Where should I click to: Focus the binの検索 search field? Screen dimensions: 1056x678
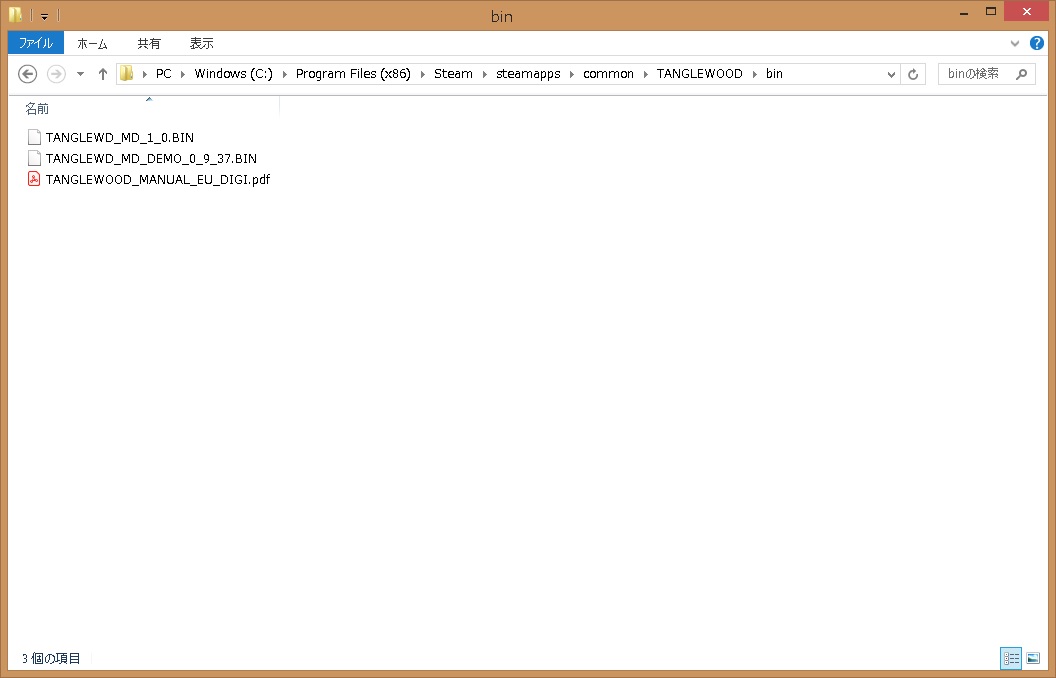pos(986,74)
